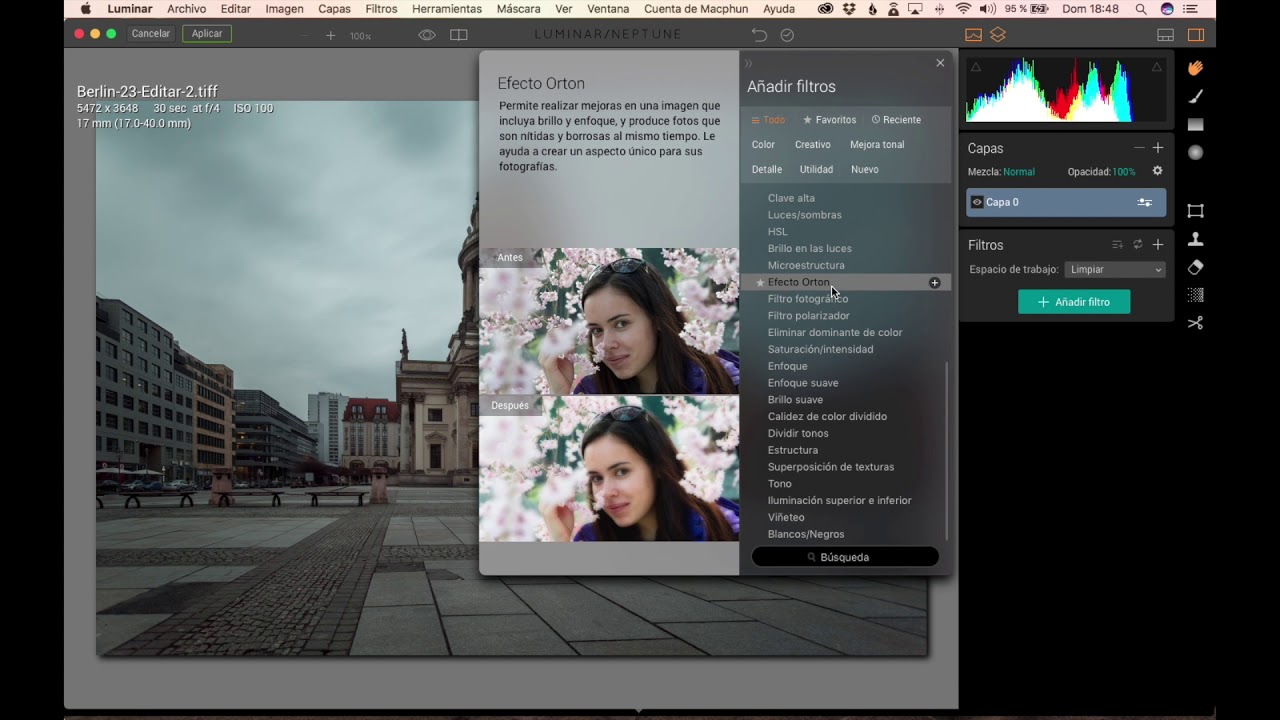1280x720 pixels.
Task: Filter by Creativo category
Action: (813, 145)
